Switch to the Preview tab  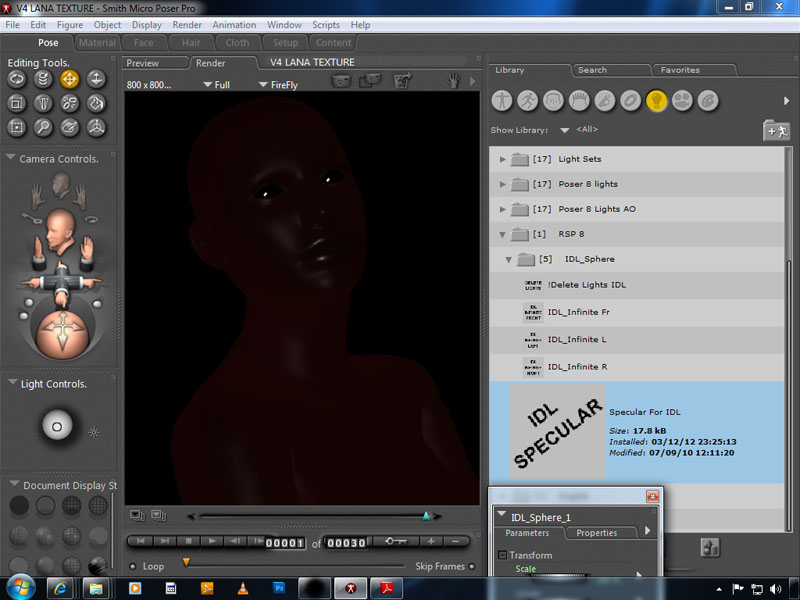[x=155, y=63]
